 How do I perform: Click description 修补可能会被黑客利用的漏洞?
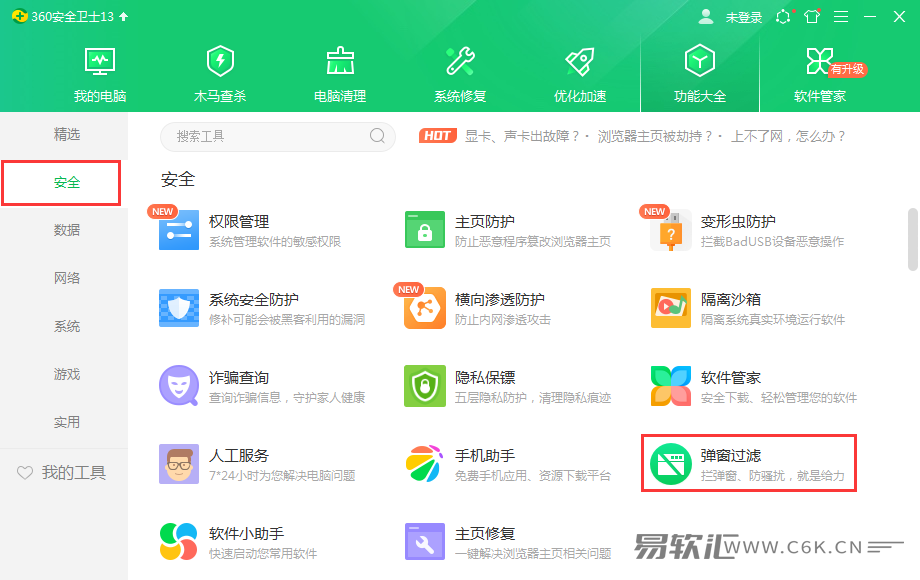[x=287, y=320]
